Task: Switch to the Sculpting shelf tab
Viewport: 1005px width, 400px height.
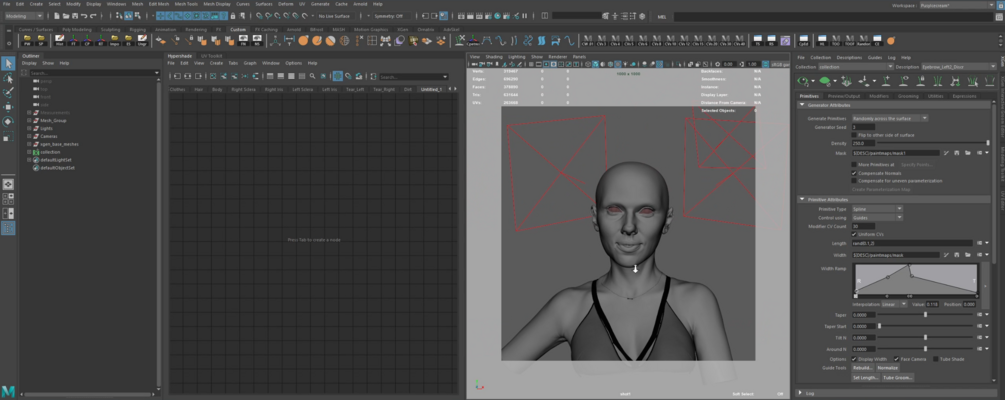Action: pos(110,29)
